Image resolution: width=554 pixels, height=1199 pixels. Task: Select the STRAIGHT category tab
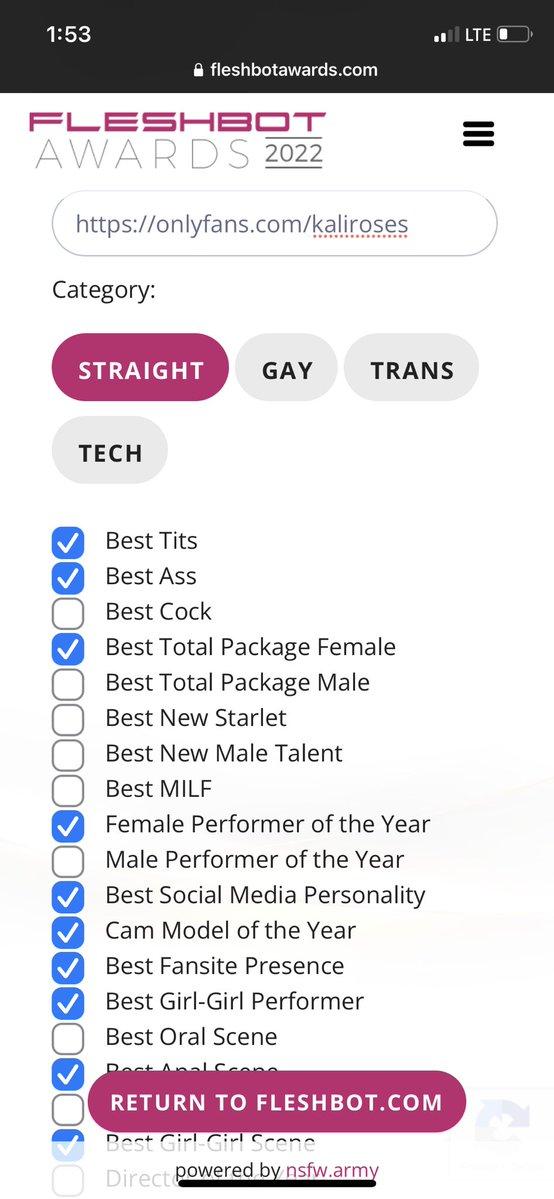(x=141, y=368)
